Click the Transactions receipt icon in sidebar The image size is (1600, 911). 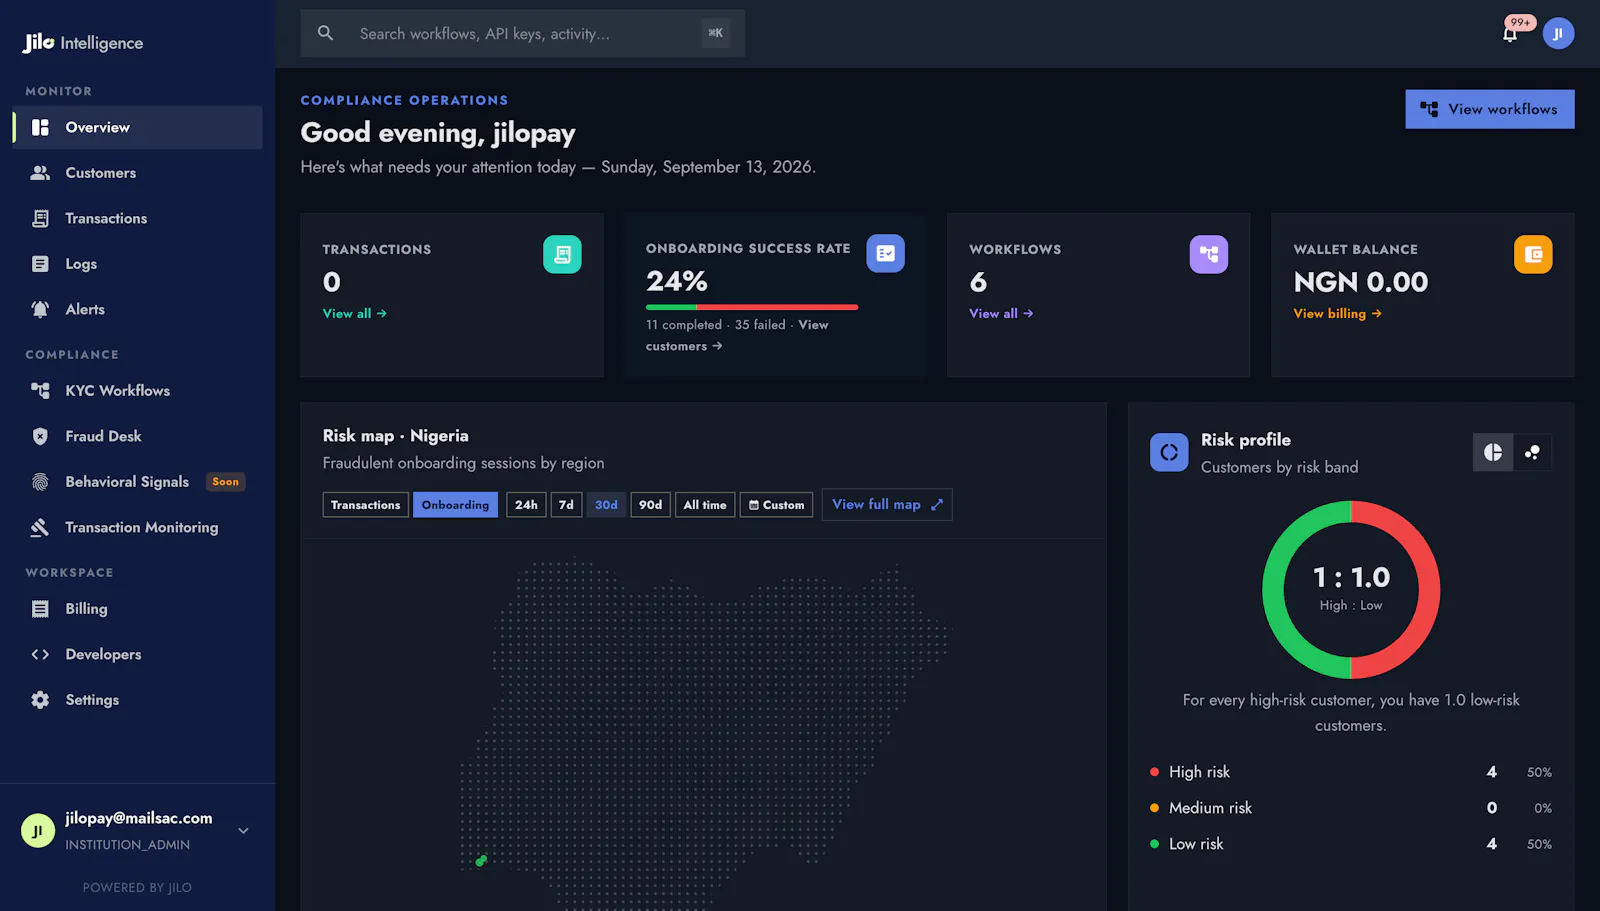pos(40,218)
